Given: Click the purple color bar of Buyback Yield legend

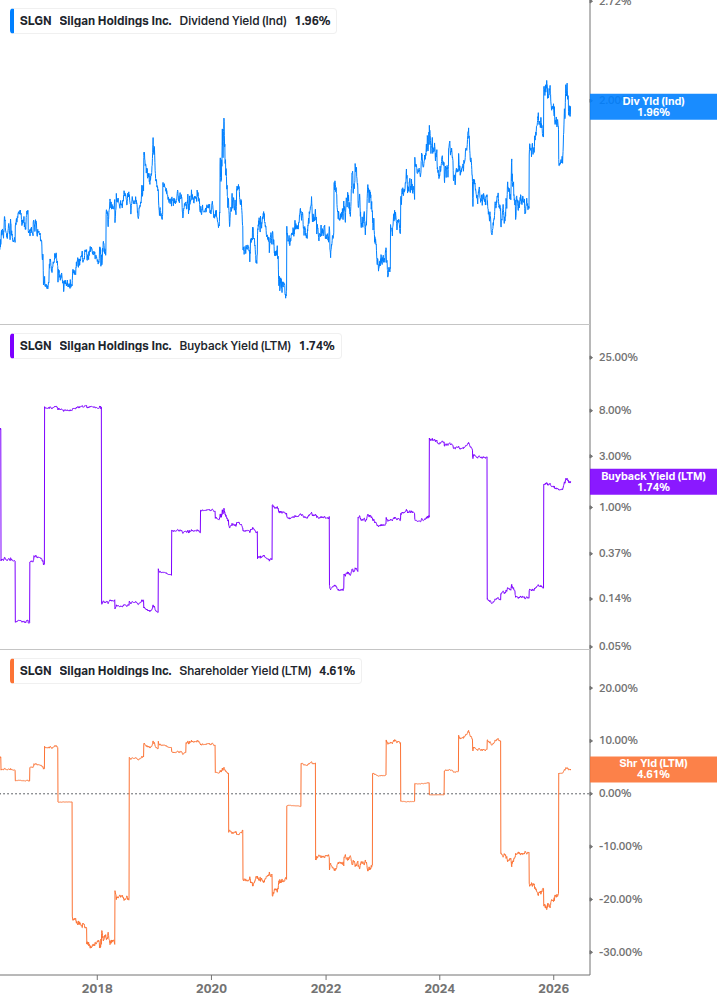Looking at the screenshot, I should [12, 346].
